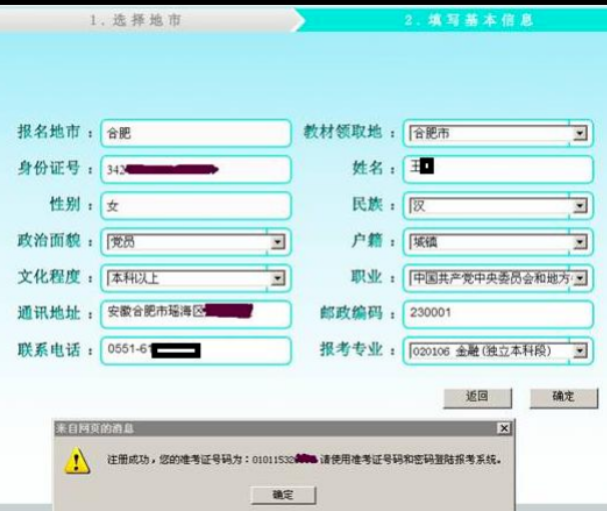Click into the 联系电话 input field

point(195,351)
